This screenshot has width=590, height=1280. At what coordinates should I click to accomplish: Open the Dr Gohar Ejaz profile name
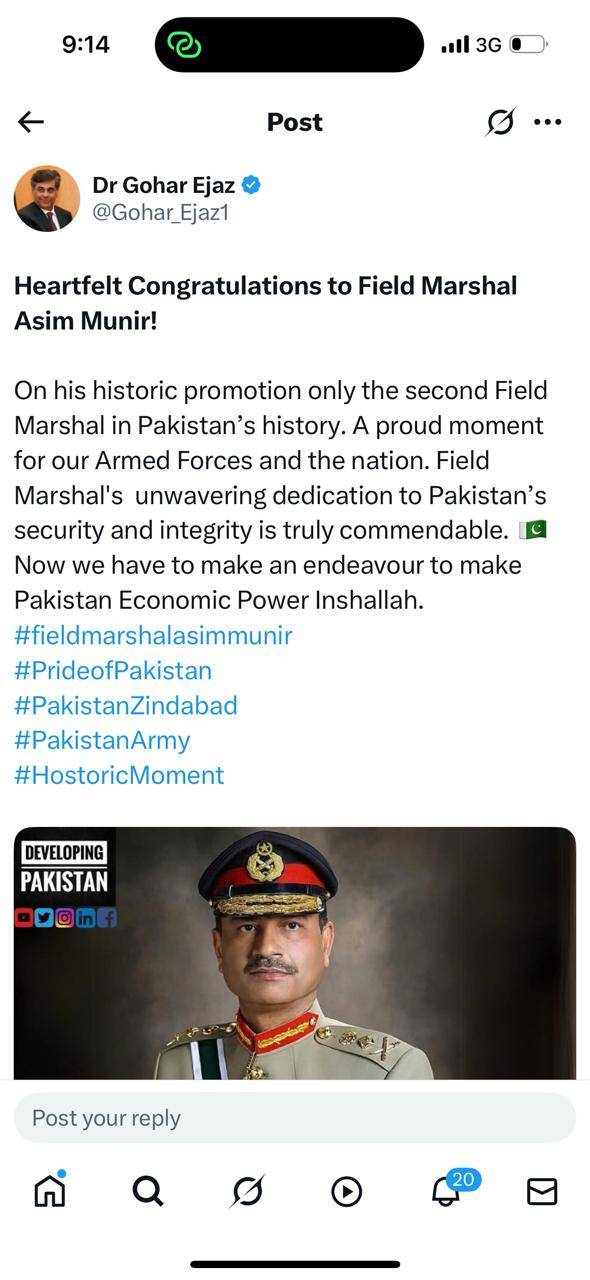164,185
